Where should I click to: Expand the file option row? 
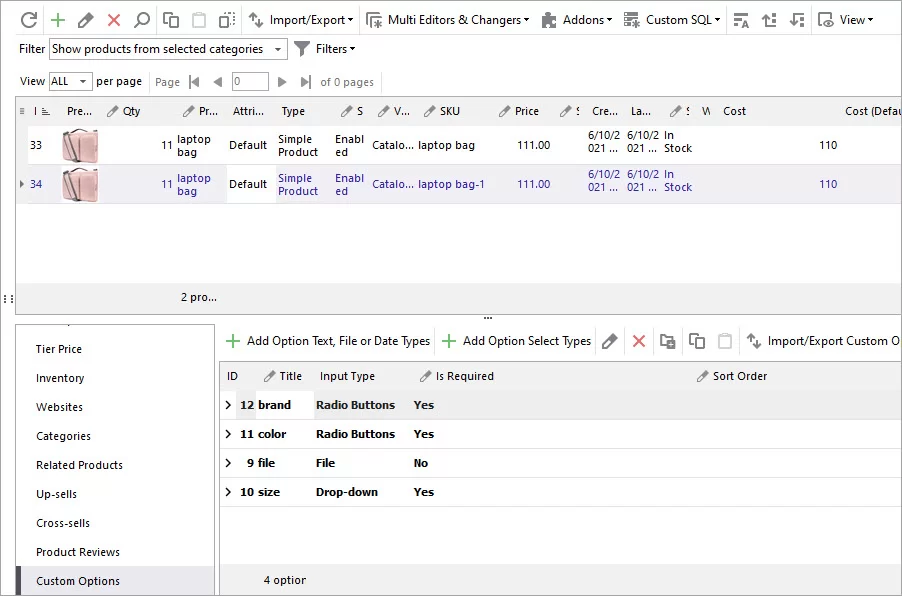point(228,463)
